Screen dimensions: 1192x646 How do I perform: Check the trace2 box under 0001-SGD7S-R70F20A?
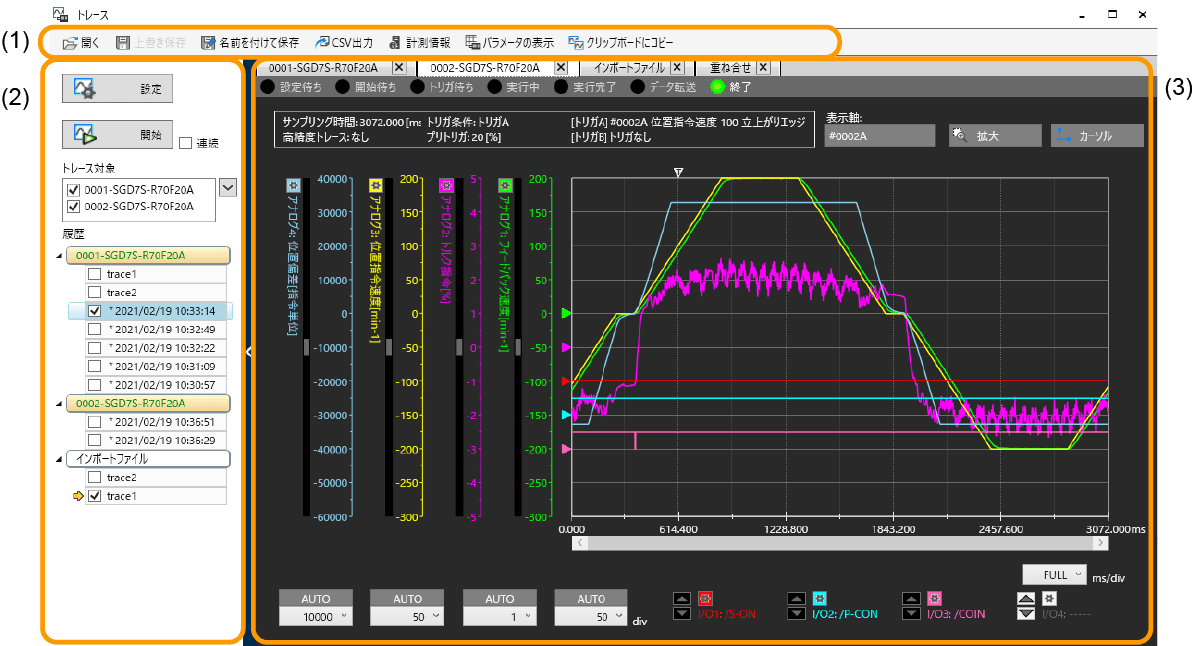[94, 292]
